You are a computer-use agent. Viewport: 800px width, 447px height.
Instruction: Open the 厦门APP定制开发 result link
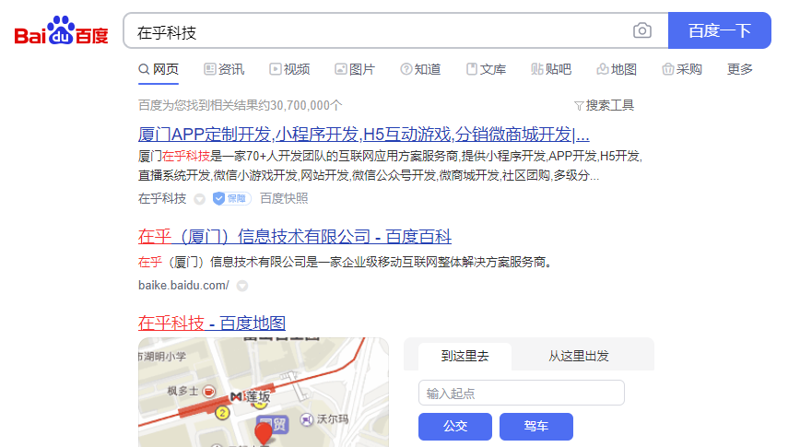point(363,134)
